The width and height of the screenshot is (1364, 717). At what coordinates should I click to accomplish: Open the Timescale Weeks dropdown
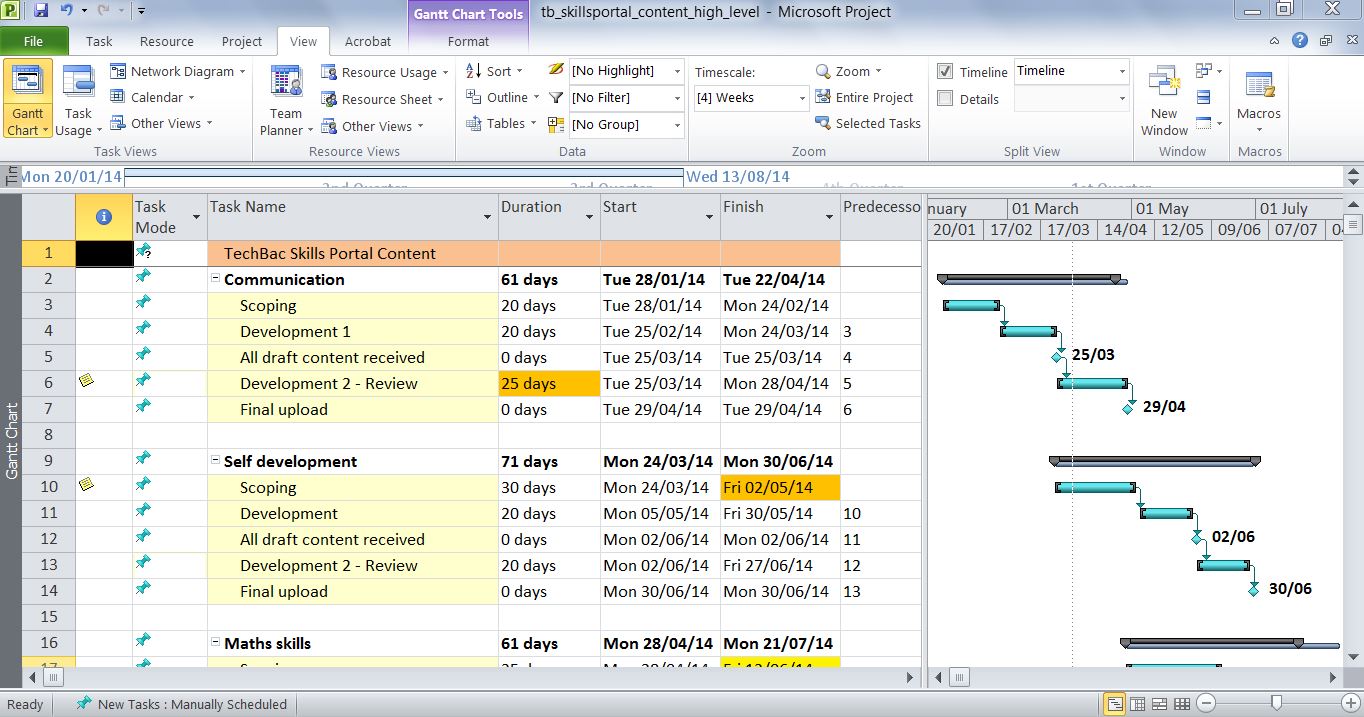coord(801,98)
